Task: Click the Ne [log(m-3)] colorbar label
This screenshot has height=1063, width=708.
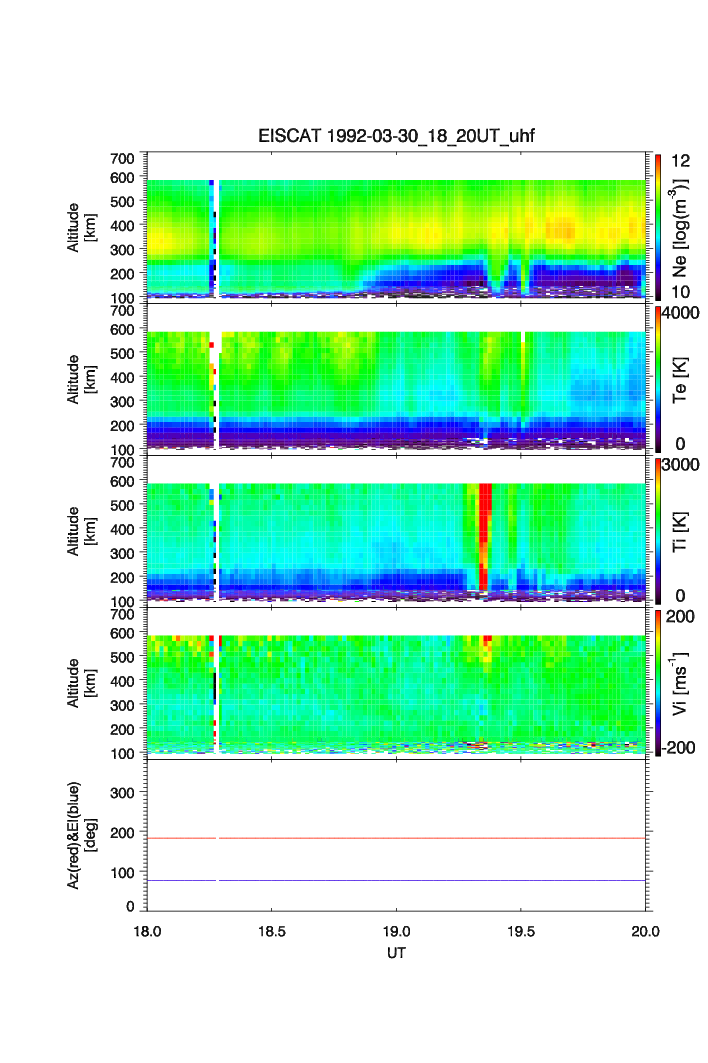Action: pyautogui.click(x=680, y=228)
